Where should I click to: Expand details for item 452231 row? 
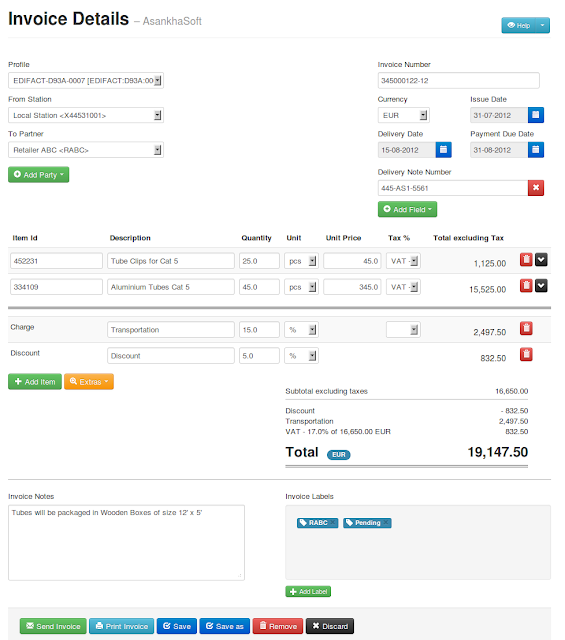(541, 260)
